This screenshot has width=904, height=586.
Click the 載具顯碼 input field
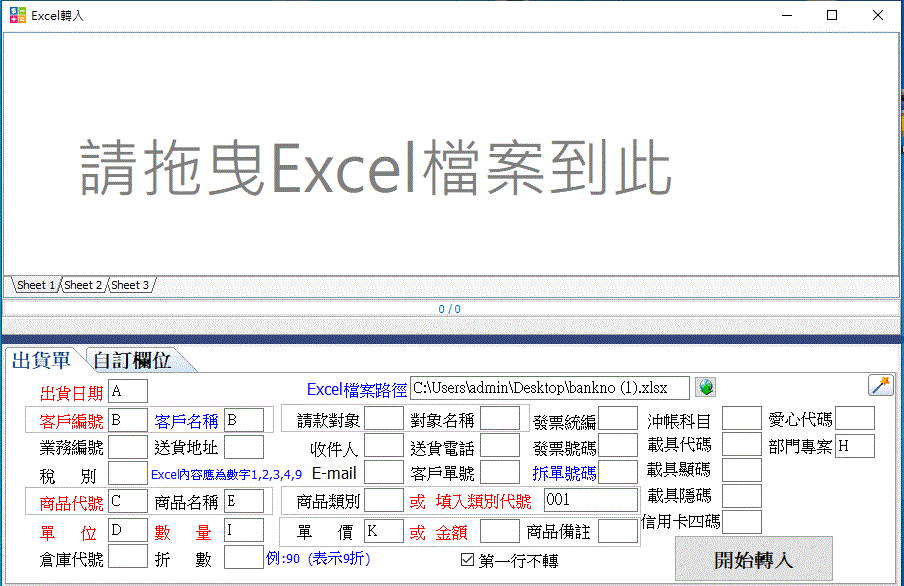742,471
